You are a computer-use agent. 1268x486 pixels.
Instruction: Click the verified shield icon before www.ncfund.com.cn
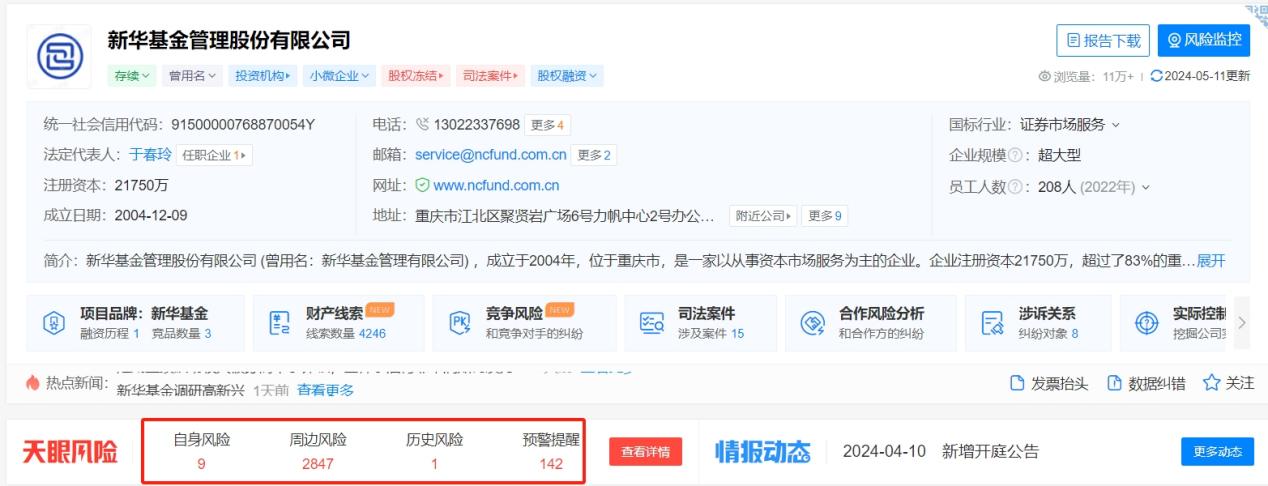(x=422, y=185)
